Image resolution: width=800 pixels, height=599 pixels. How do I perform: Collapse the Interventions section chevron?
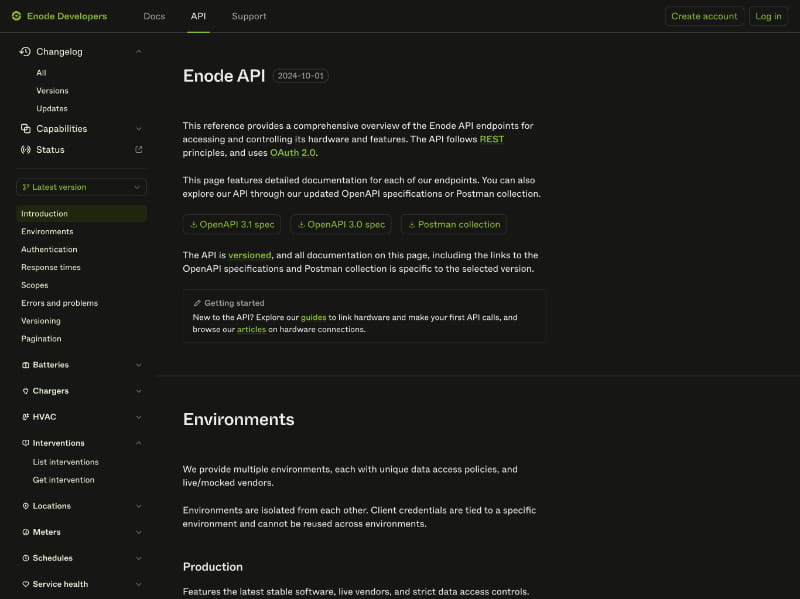138,443
